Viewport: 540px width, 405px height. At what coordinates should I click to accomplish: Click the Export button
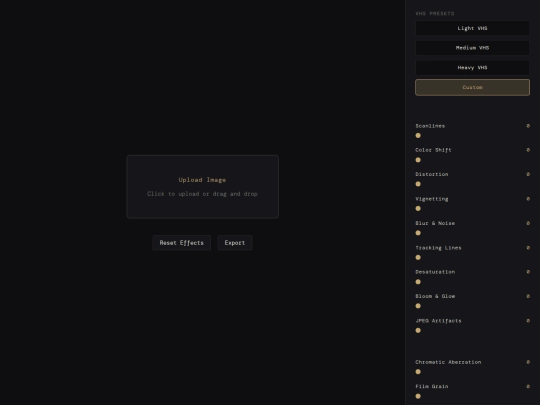click(235, 243)
